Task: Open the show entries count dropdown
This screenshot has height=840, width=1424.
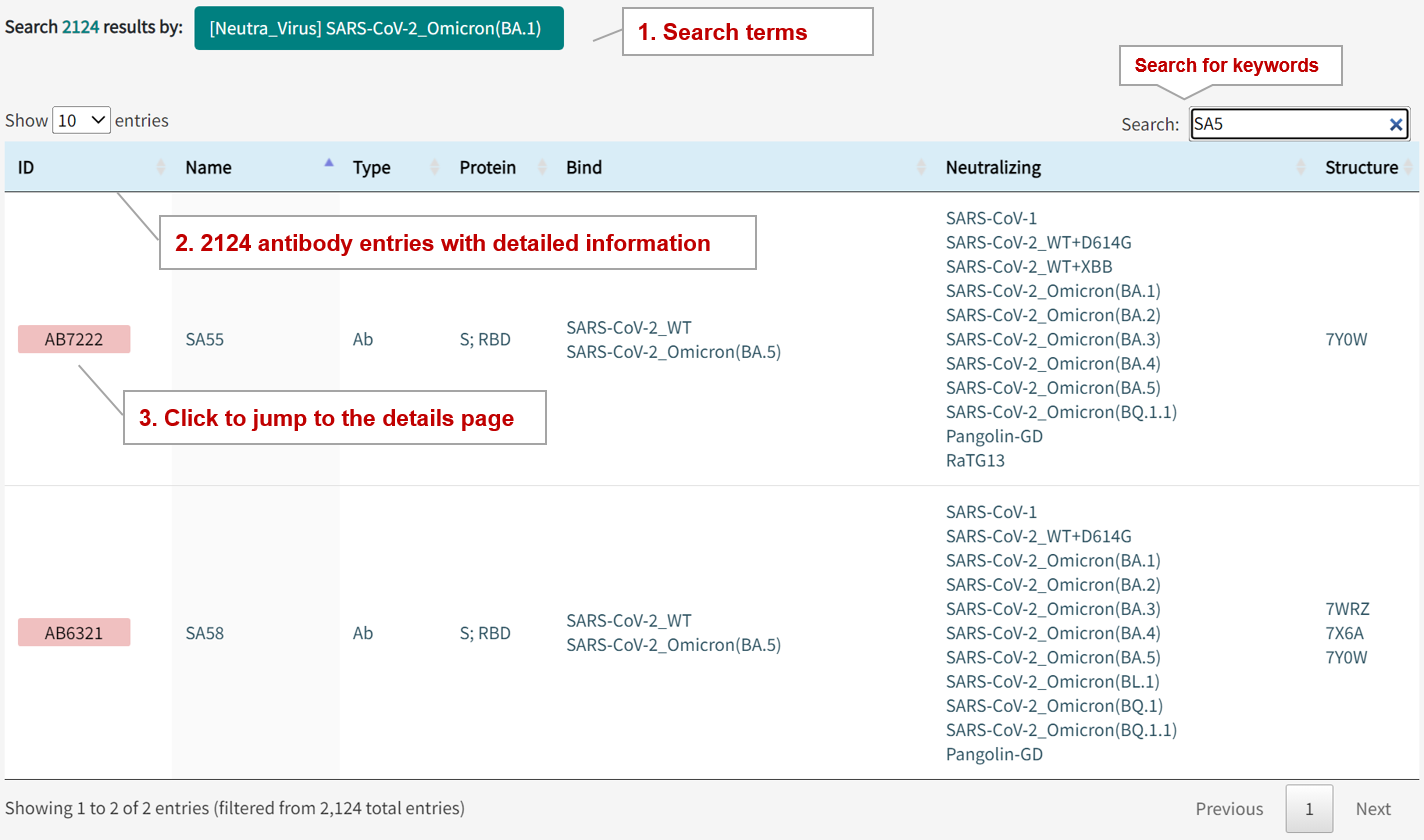Action: [81, 120]
